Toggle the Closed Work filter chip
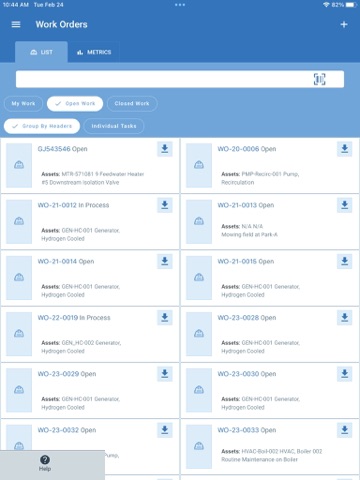This screenshot has width=360, height=480. click(x=132, y=104)
